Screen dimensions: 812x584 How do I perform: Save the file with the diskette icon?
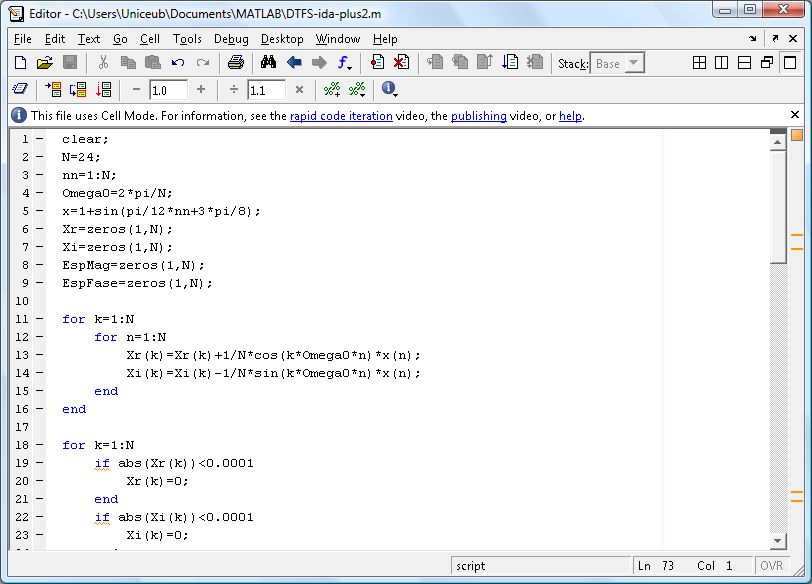[x=70, y=63]
